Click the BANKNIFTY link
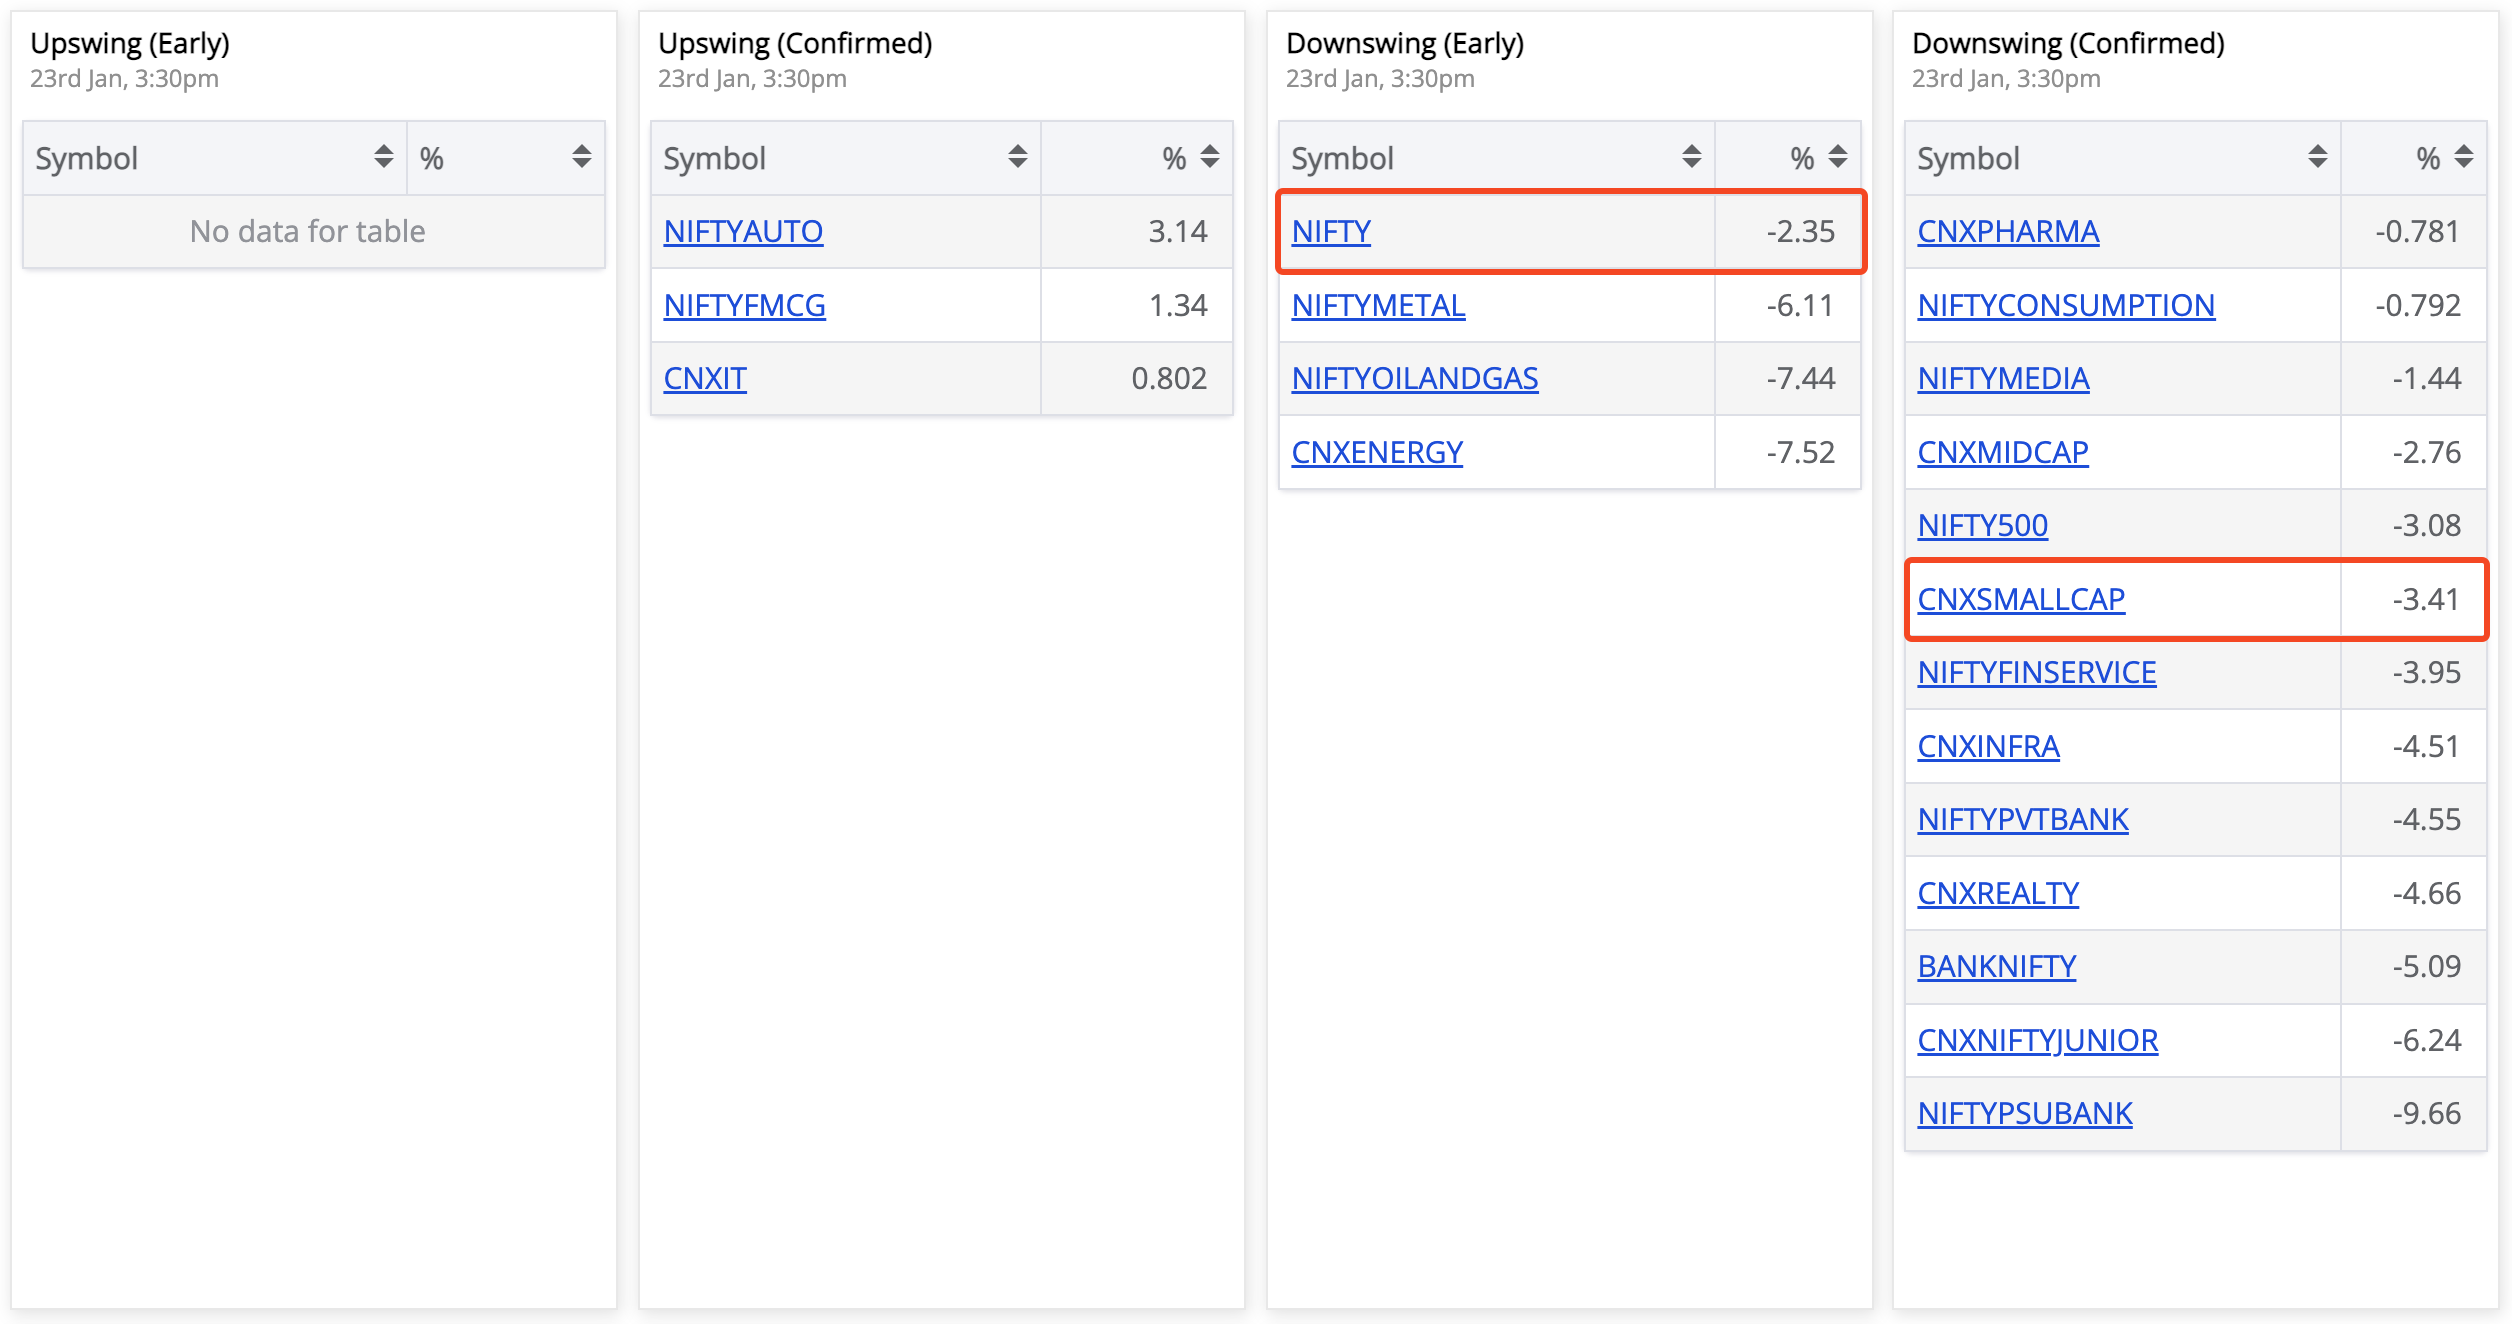 coord(1996,966)
